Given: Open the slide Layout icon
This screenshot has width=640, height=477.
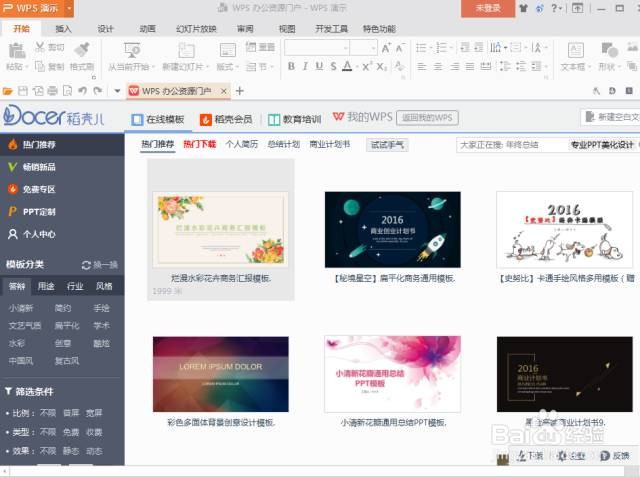Looking at the screenshot, I should (227, 51).
